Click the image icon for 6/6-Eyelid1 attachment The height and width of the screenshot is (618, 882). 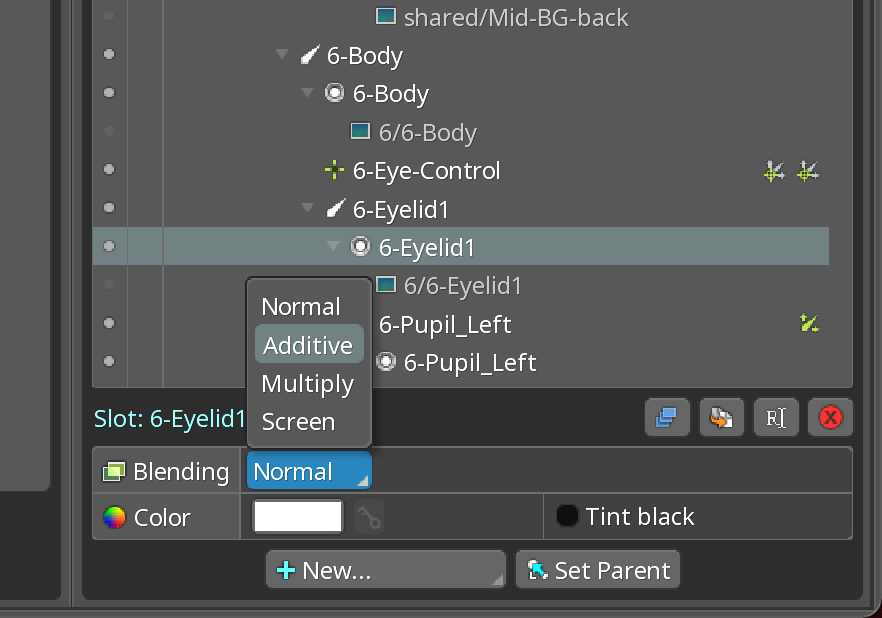386,285
